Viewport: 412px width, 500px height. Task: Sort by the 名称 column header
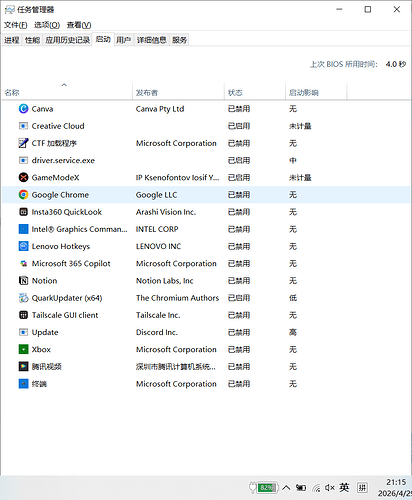(x=67, y=92)
